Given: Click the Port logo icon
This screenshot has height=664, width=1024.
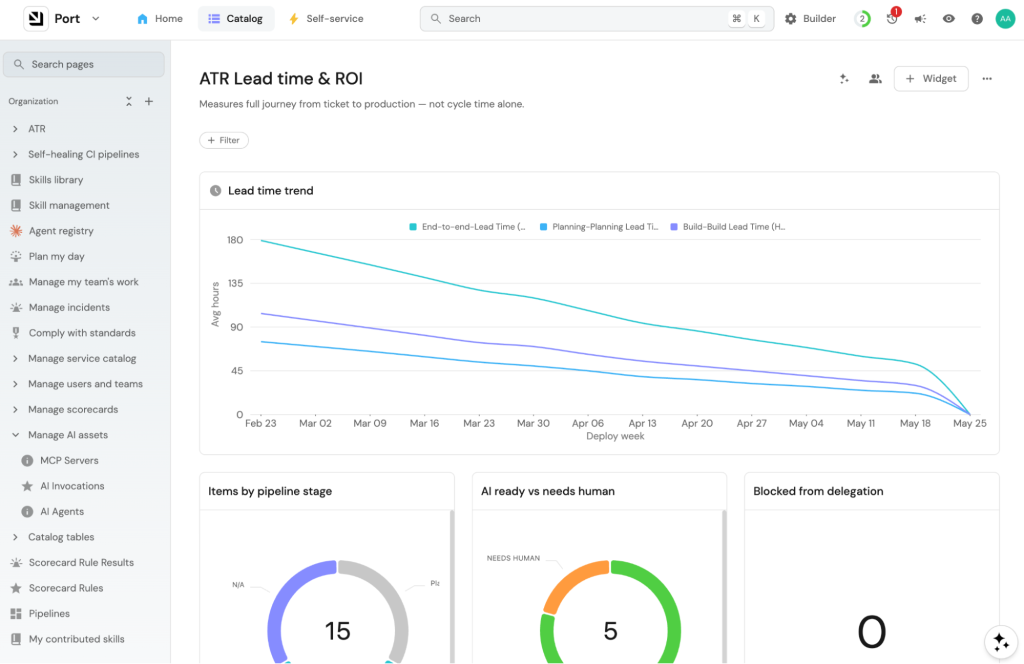Looking at the screenshot, I should coord(36,18).
